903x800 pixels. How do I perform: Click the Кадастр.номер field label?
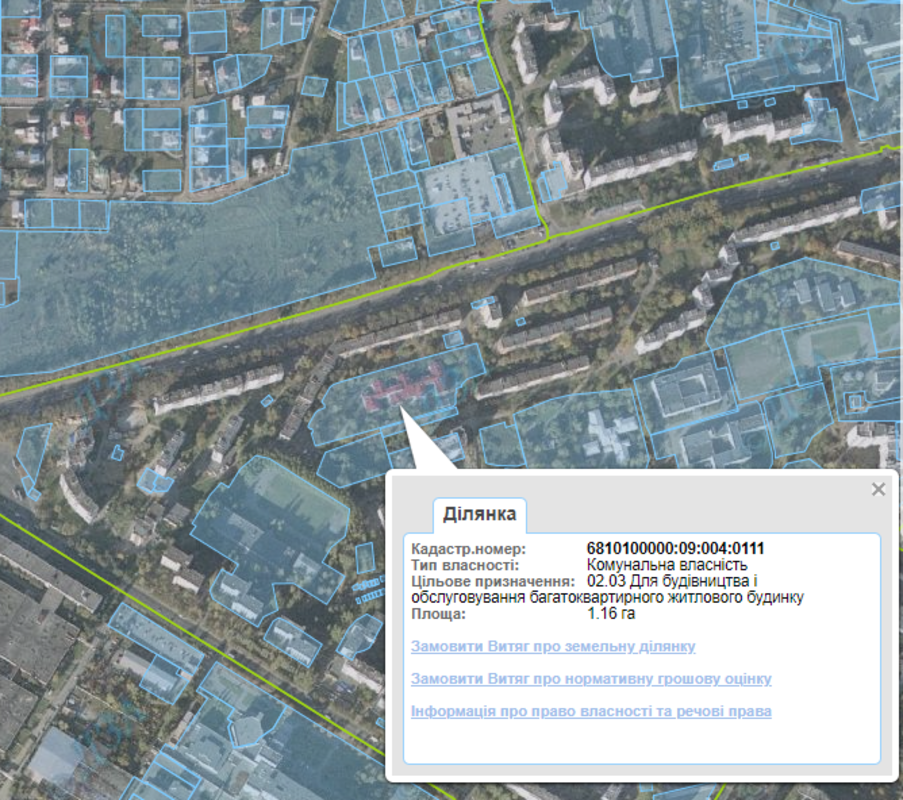pyautogui.click(x=454, y=549)
